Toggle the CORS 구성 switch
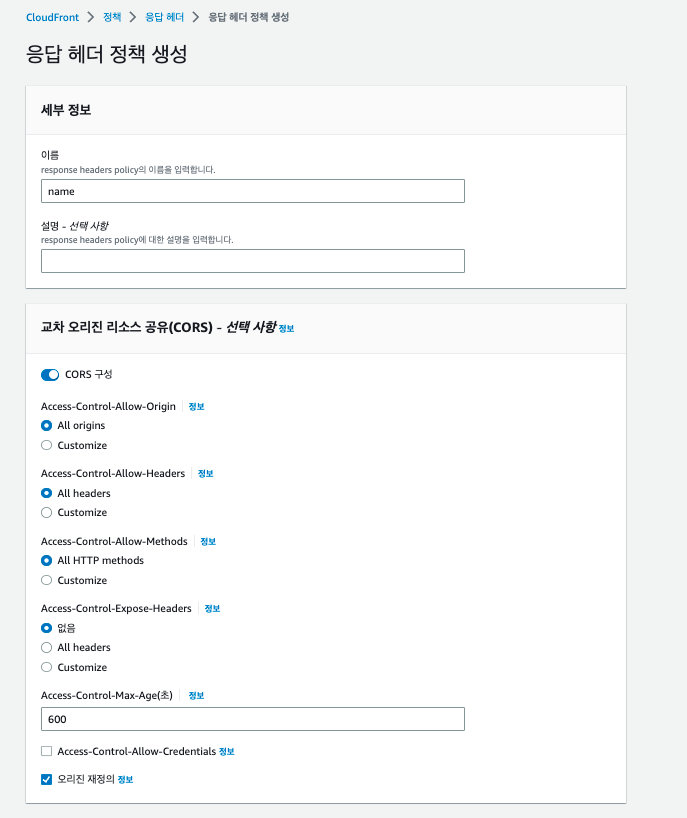 pos(50,375)
